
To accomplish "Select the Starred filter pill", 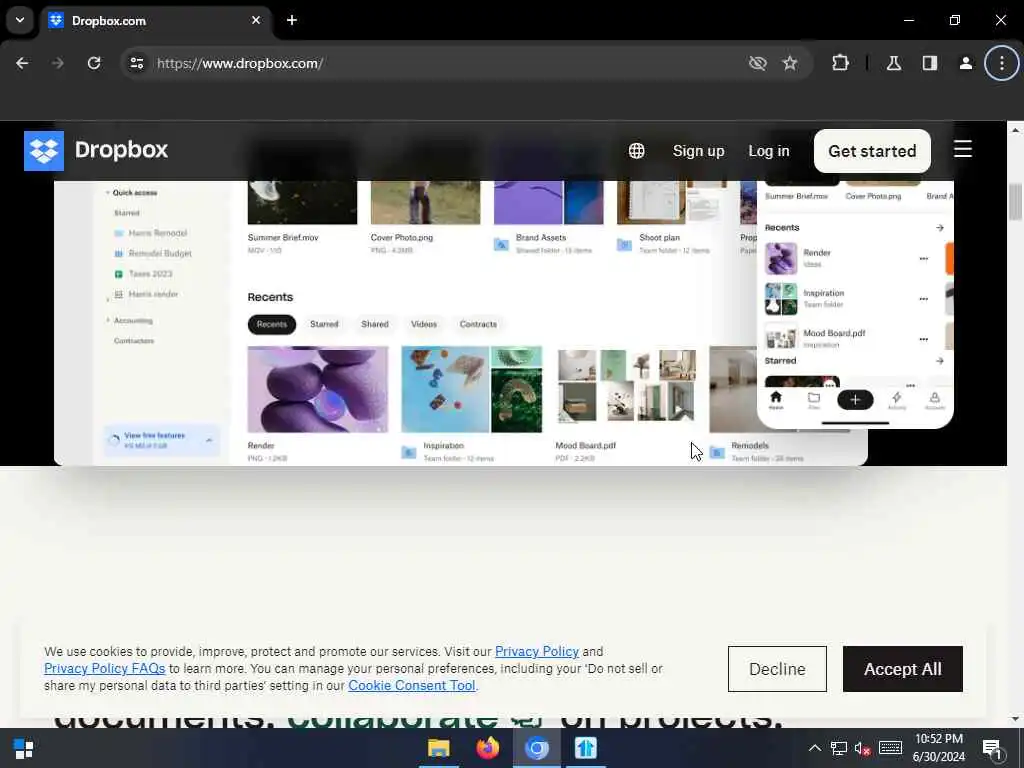I will click(x=324, y=325).
